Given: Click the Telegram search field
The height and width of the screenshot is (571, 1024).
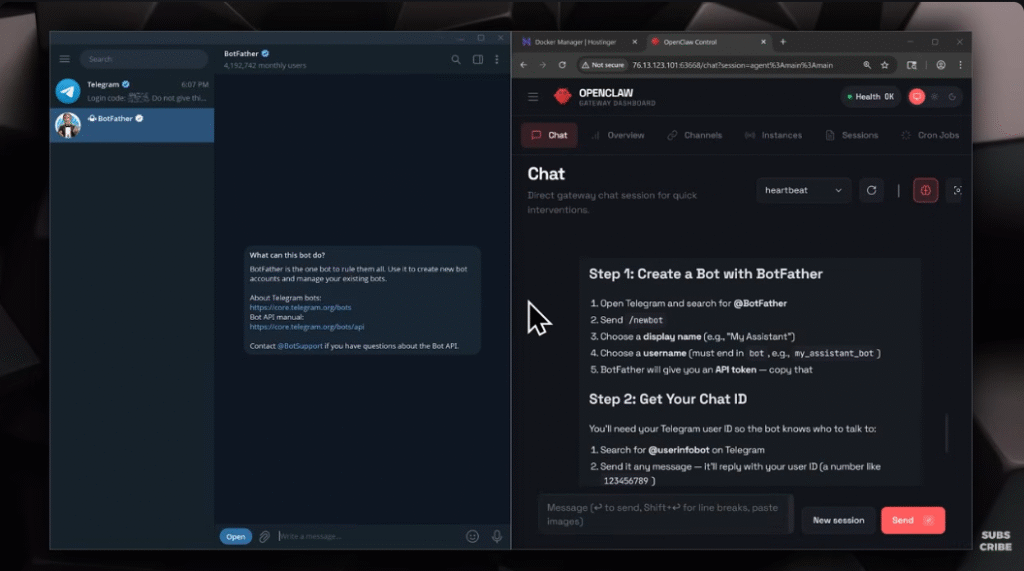Looking at the screenshot, I should (144, 59).
